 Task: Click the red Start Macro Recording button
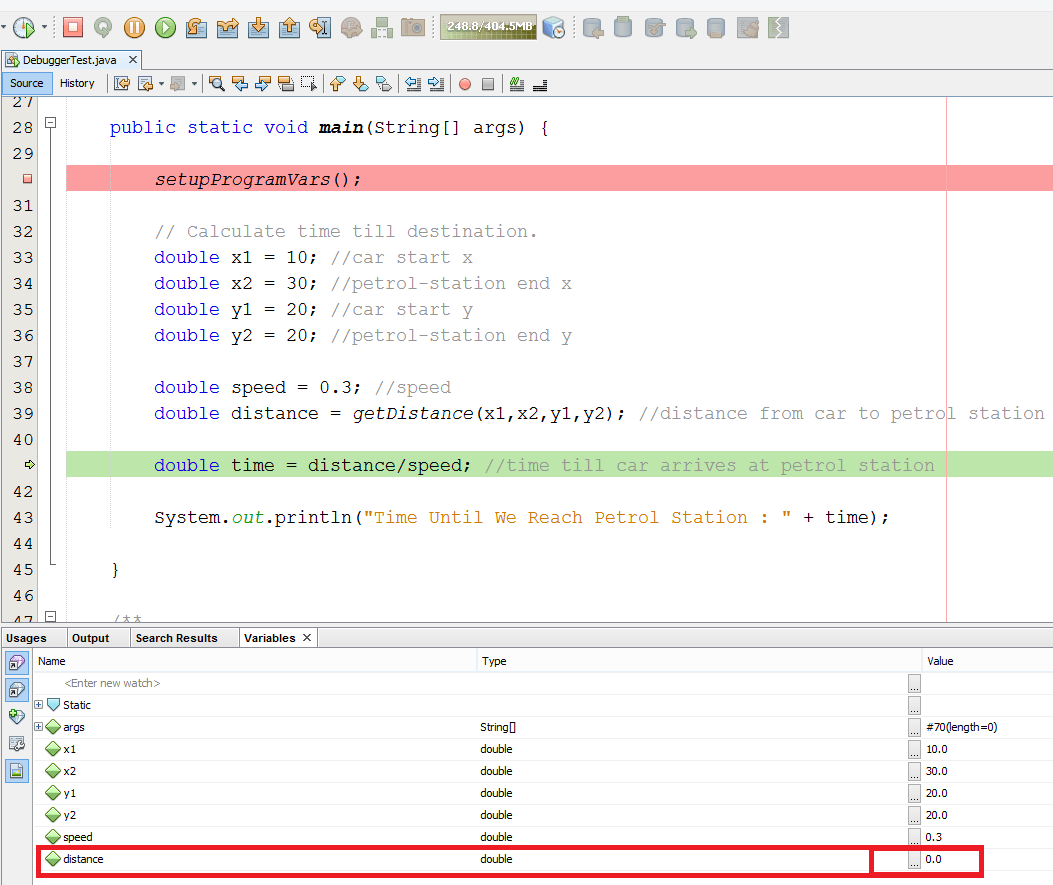pos(465,84)
